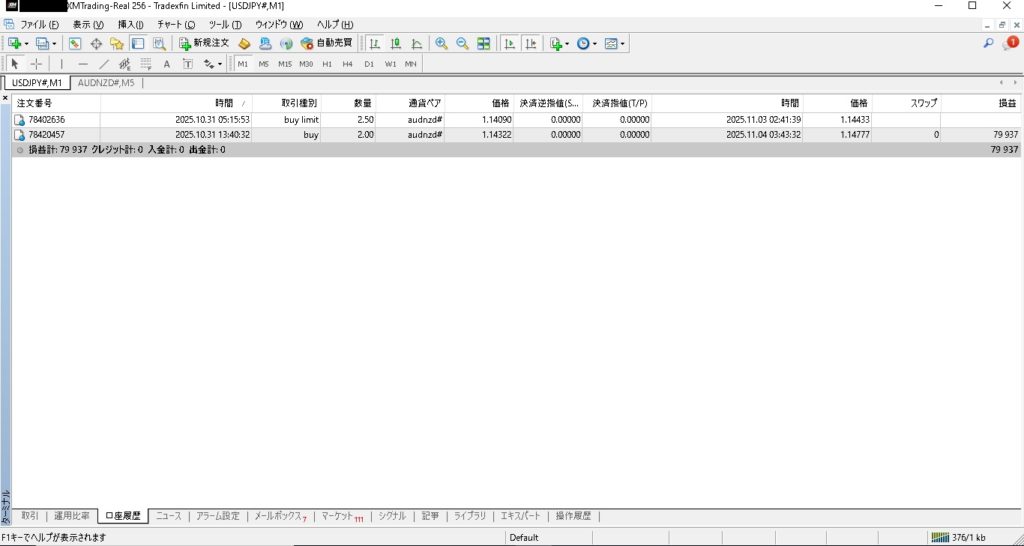The image size is (1024, 546).
Task: Switch to the 取引 terminal tab
Action: (30, 516)
